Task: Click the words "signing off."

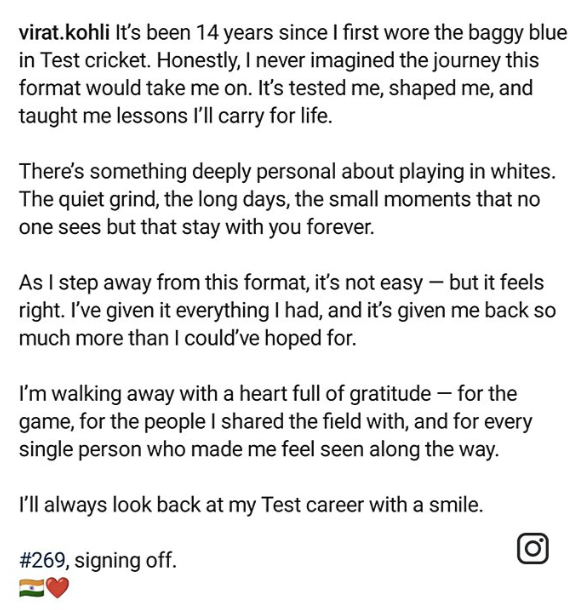Action: click(125, 561)
